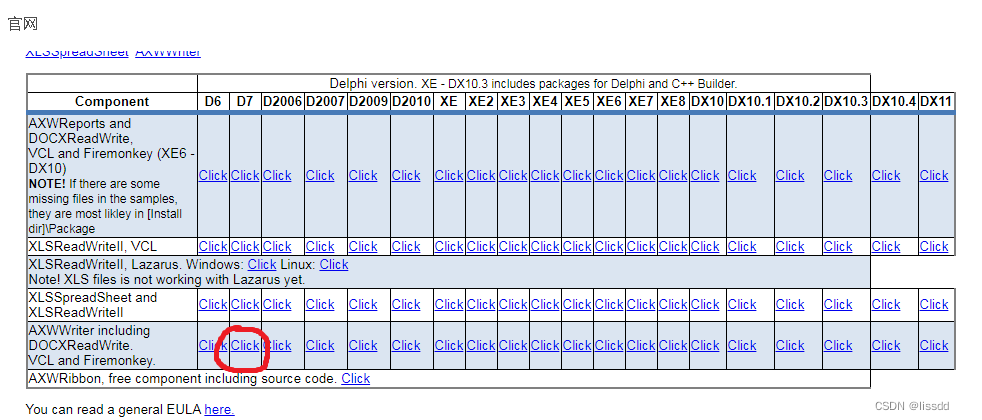Open XLSSpreadSheet link under DX10.3 column
This screenshot has width=982, height=420.
coord(838,304)
